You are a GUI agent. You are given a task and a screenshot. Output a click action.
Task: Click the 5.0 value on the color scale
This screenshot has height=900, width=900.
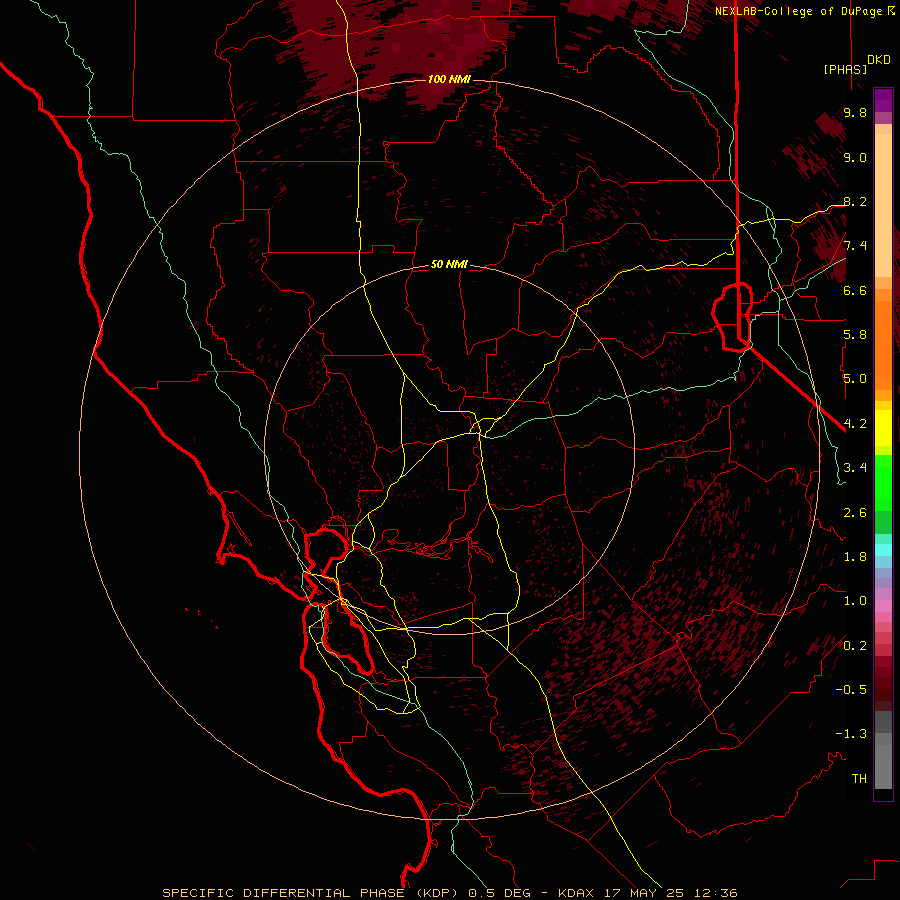[855, 379]
